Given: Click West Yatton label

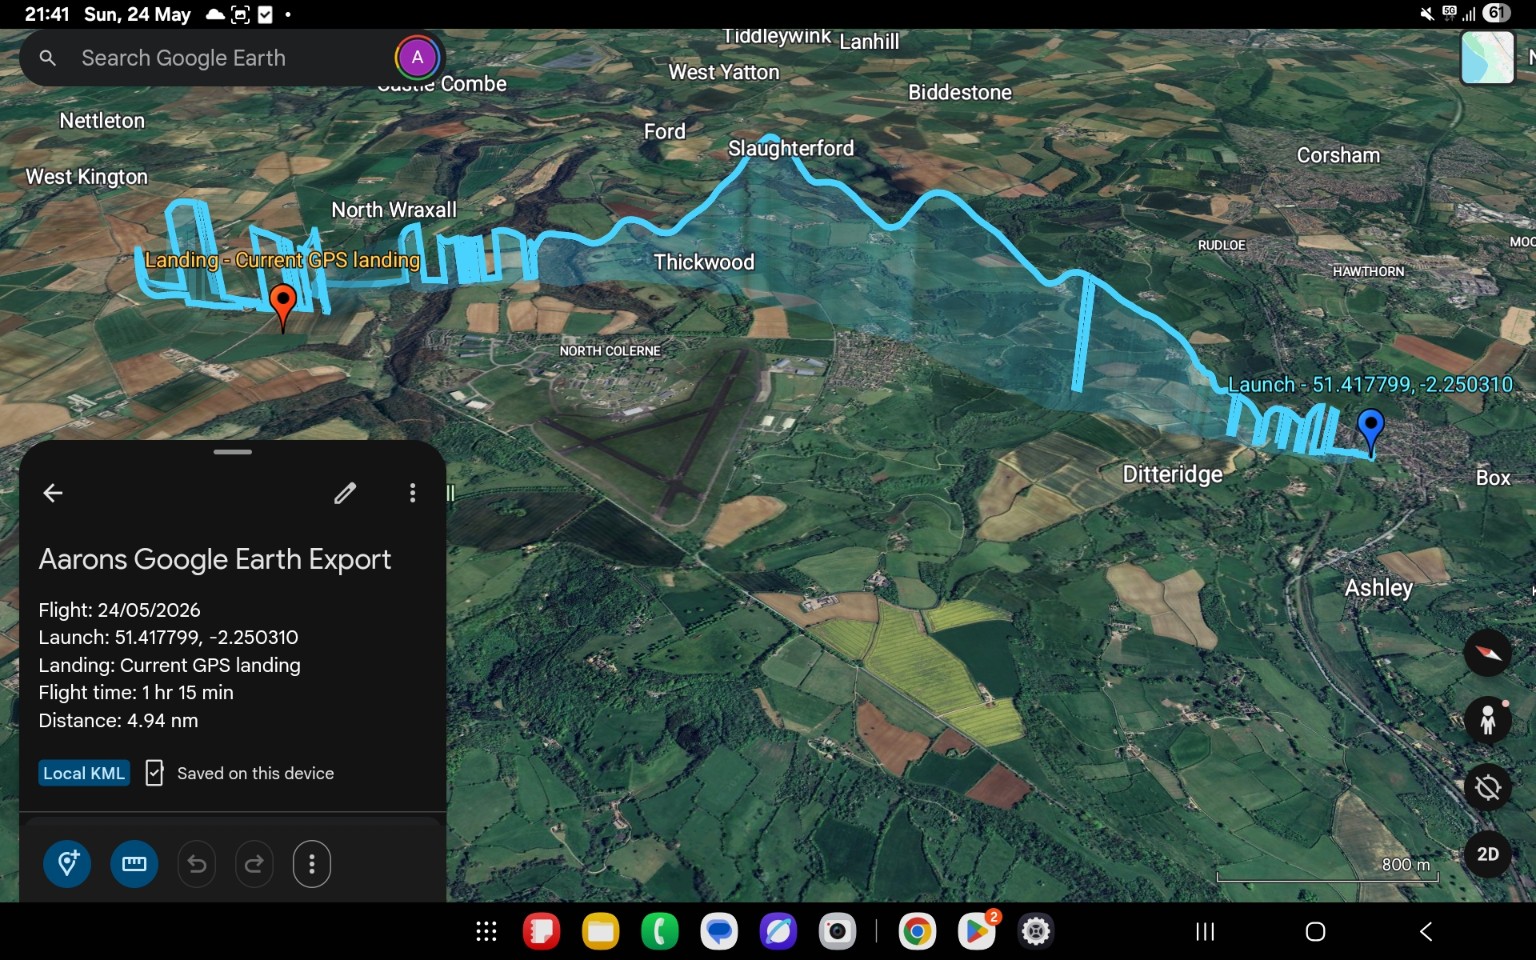Looking at the screenshot, I should pos(724,72).
